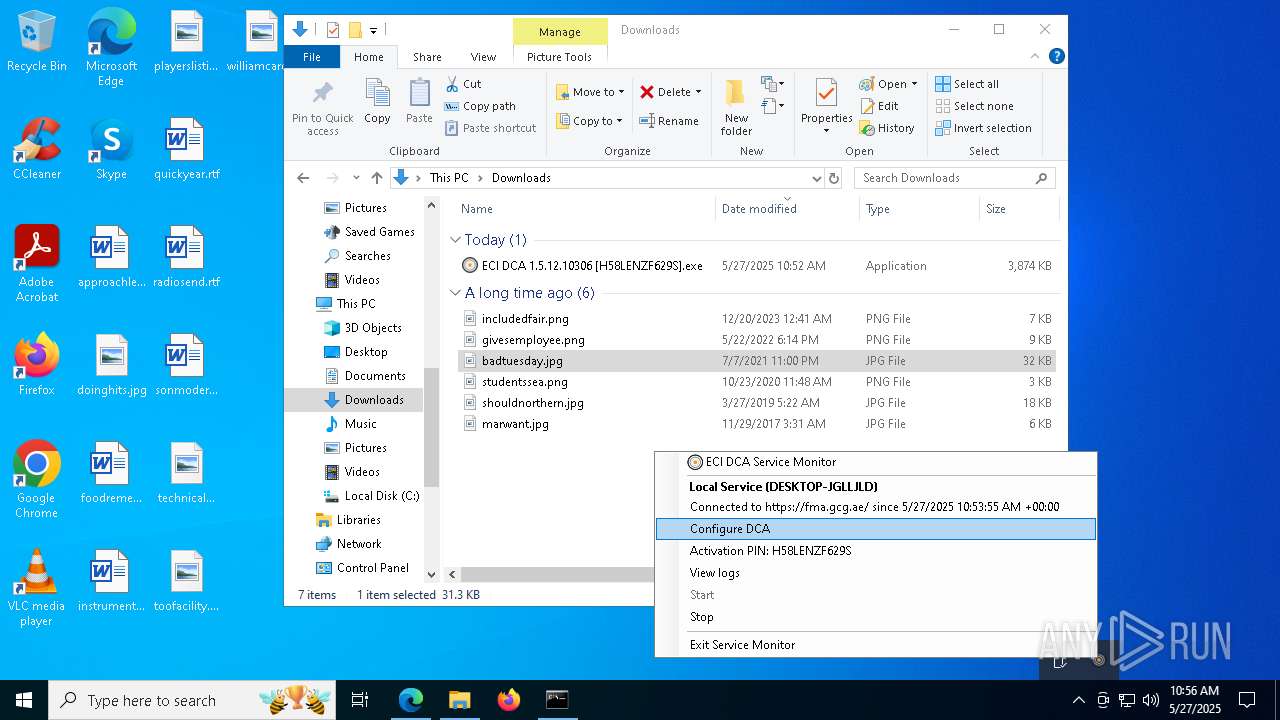Sort by Date modified column
This screenshot has height=720, width=1280.
tap(787, 209)
